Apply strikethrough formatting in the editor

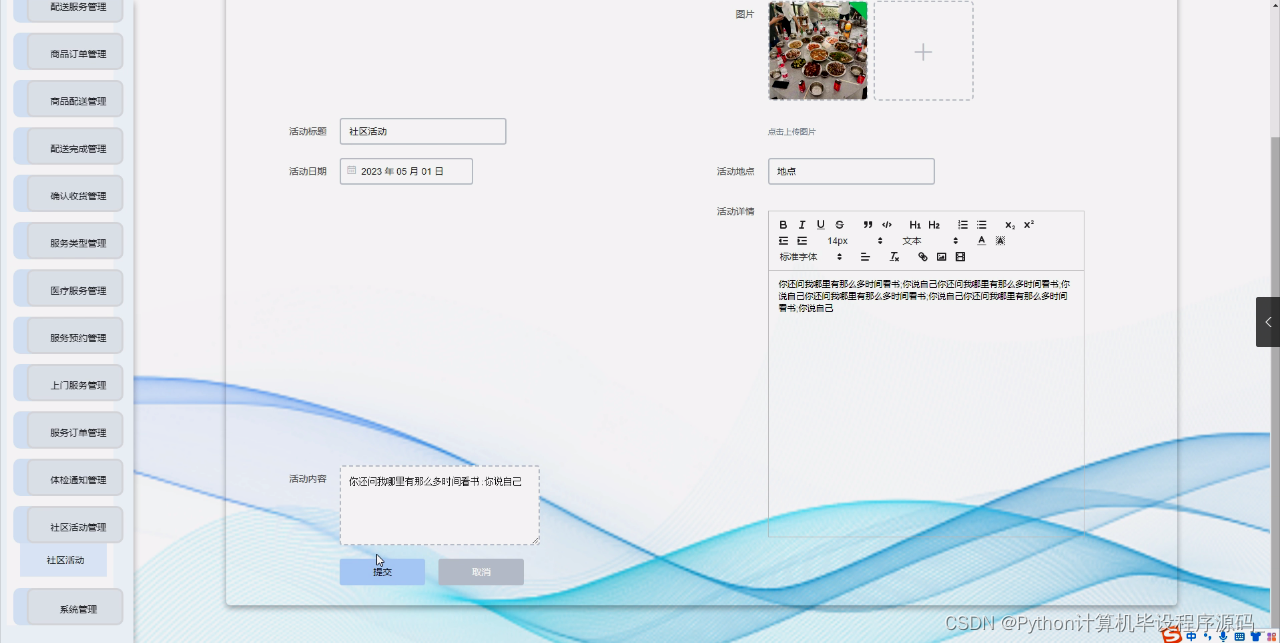[840, 224]
